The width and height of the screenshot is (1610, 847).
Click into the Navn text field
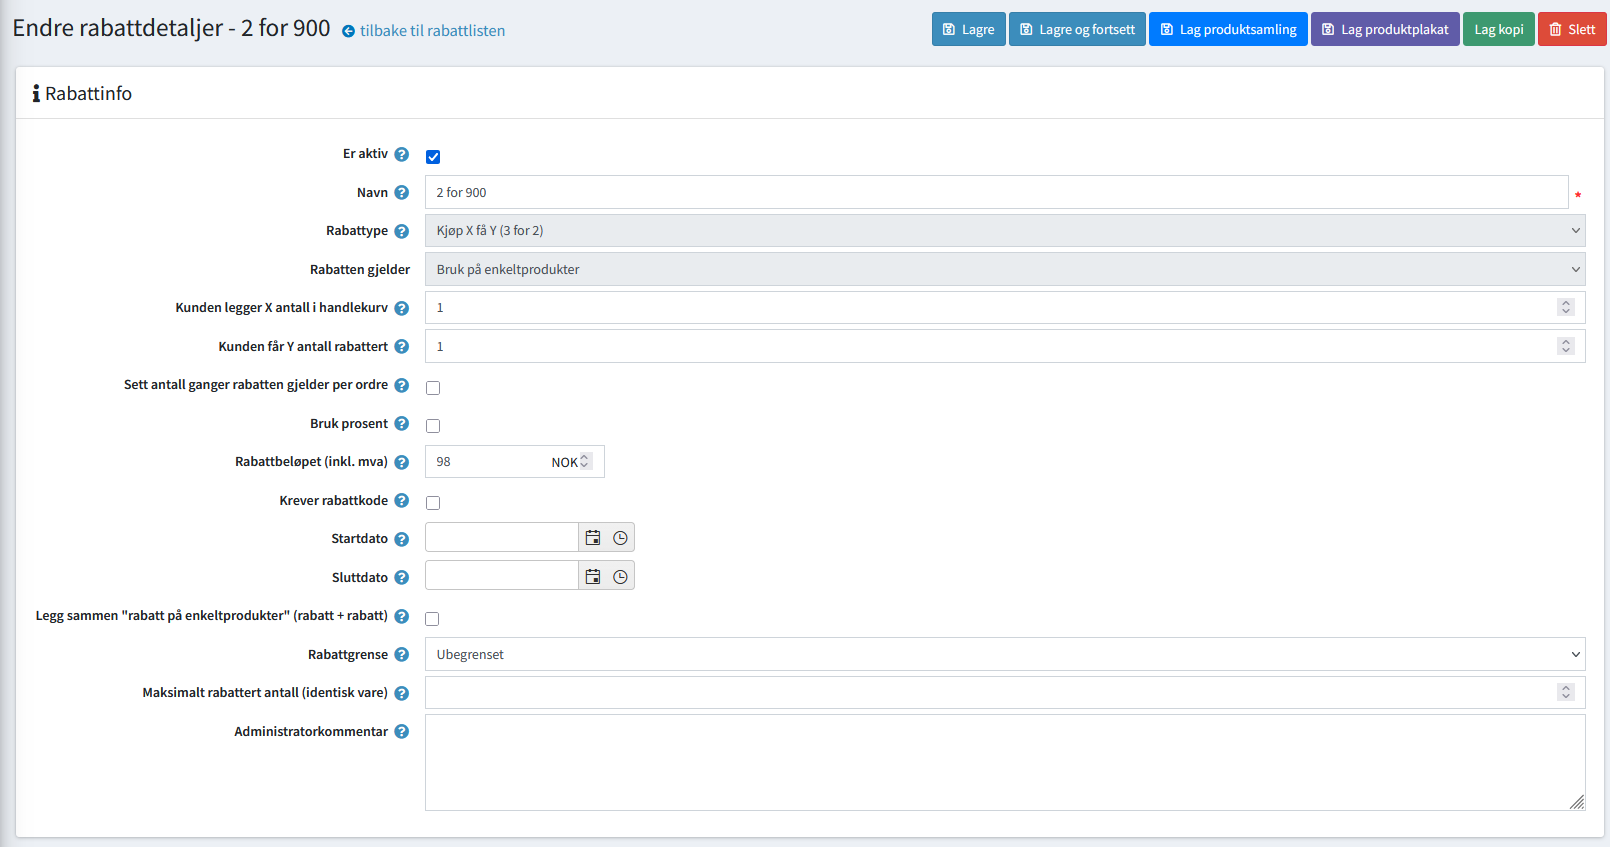[995, 193]
